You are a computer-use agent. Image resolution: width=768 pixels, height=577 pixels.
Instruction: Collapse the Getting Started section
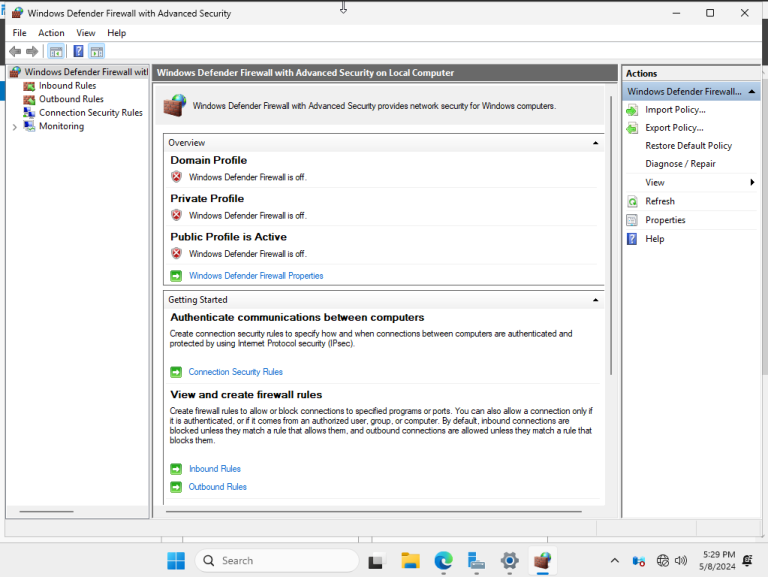click(x=596, y=300)
